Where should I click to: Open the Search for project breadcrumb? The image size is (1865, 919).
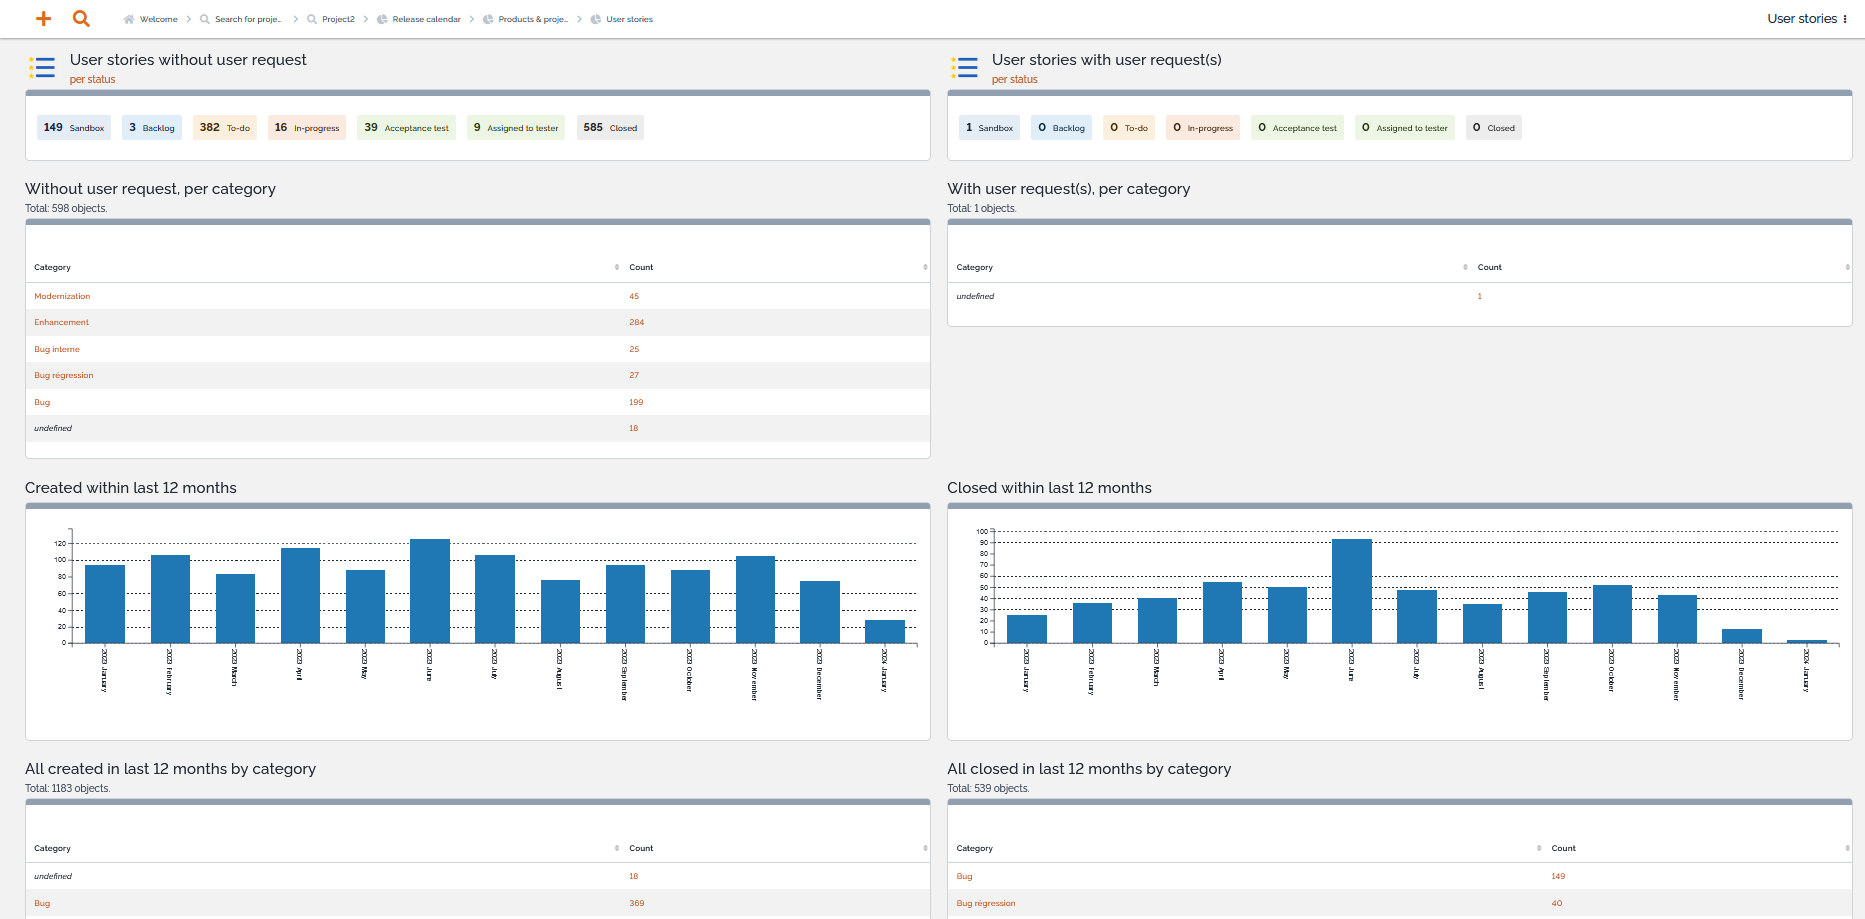(x=247, y=19)
